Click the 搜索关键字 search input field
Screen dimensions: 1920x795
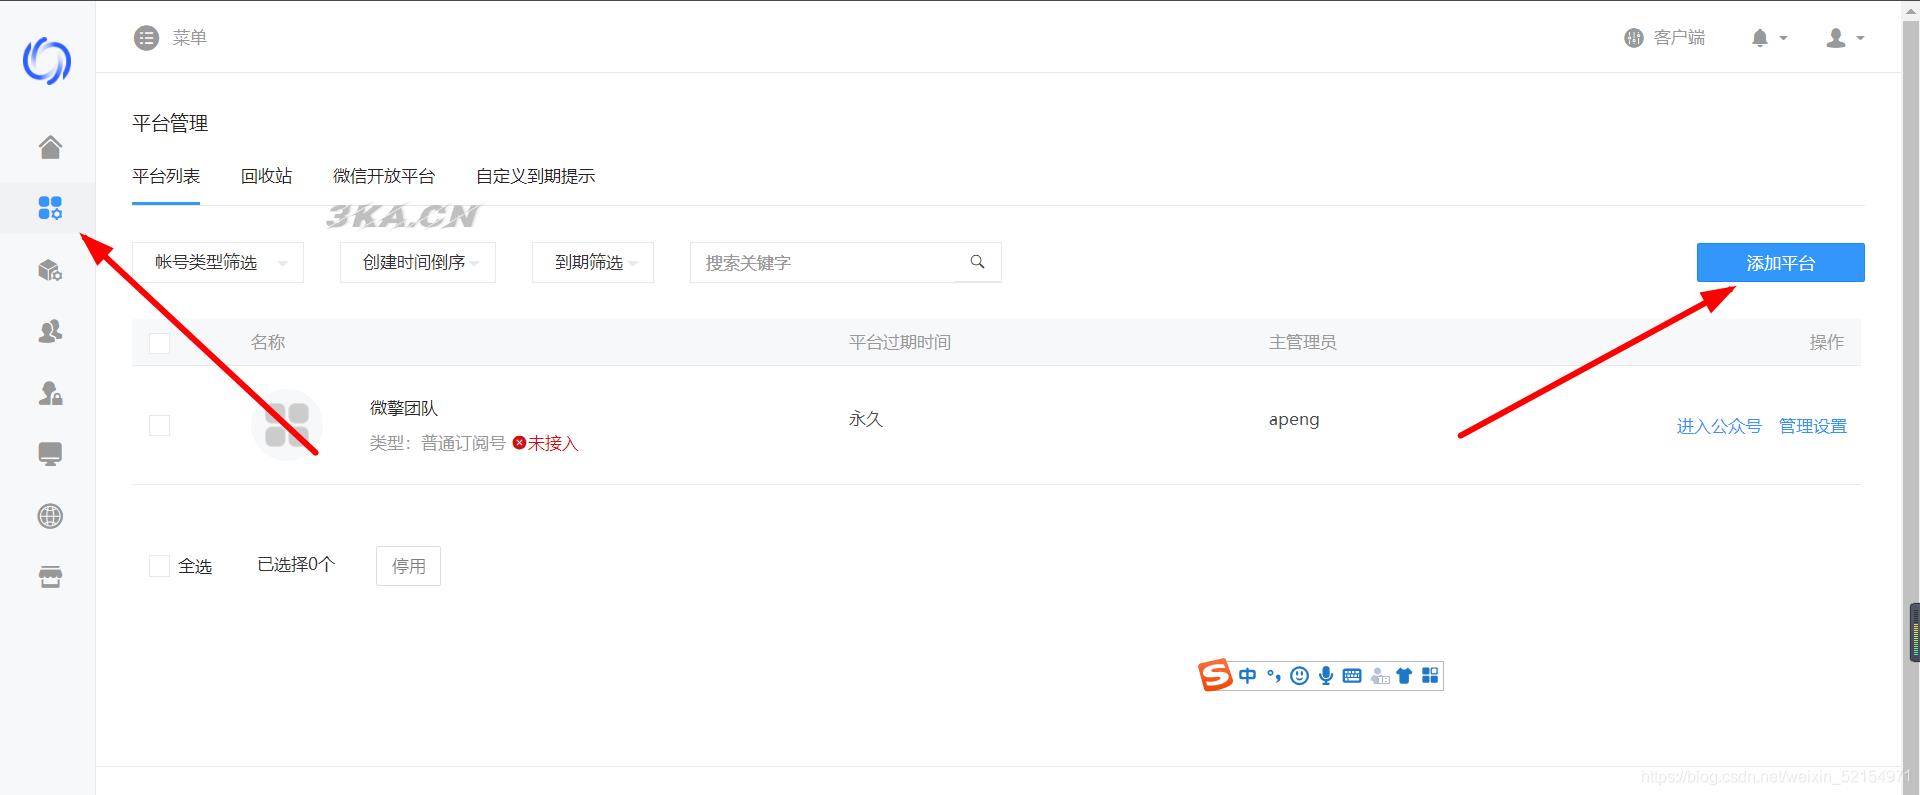click(825, 262)
